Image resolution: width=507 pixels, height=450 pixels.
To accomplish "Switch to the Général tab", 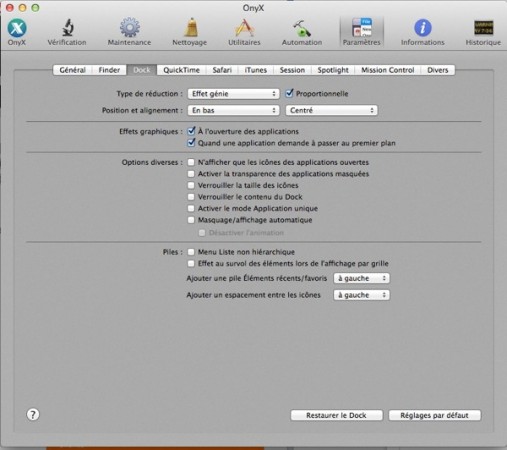I will pos(72,70).
